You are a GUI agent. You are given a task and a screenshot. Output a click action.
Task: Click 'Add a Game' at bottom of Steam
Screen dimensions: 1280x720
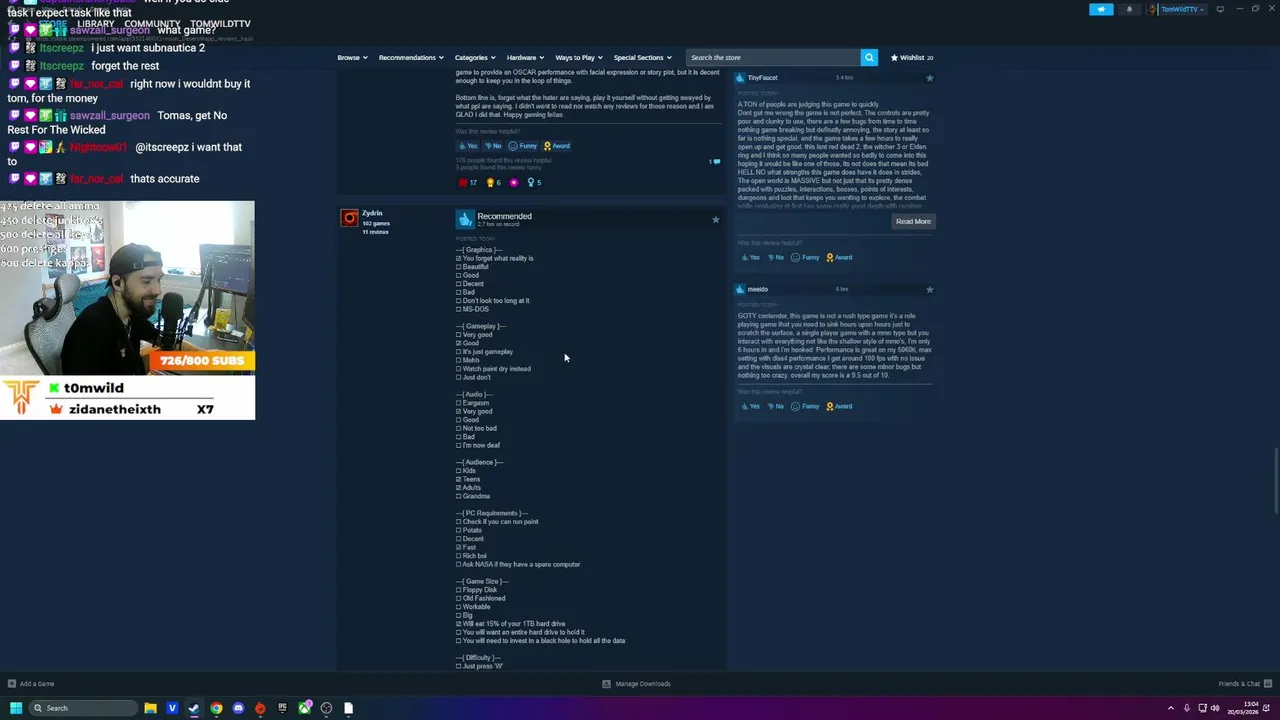[31, 684]
